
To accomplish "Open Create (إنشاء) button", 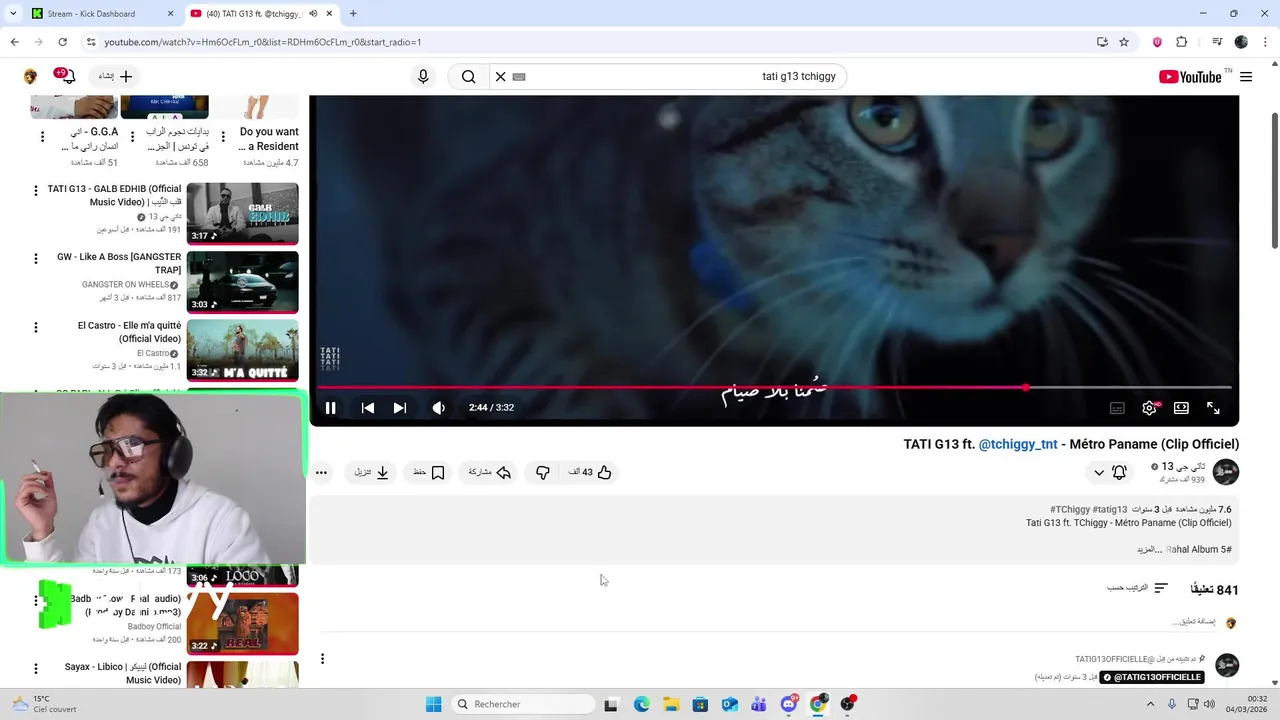I will [x=116, y=76].
